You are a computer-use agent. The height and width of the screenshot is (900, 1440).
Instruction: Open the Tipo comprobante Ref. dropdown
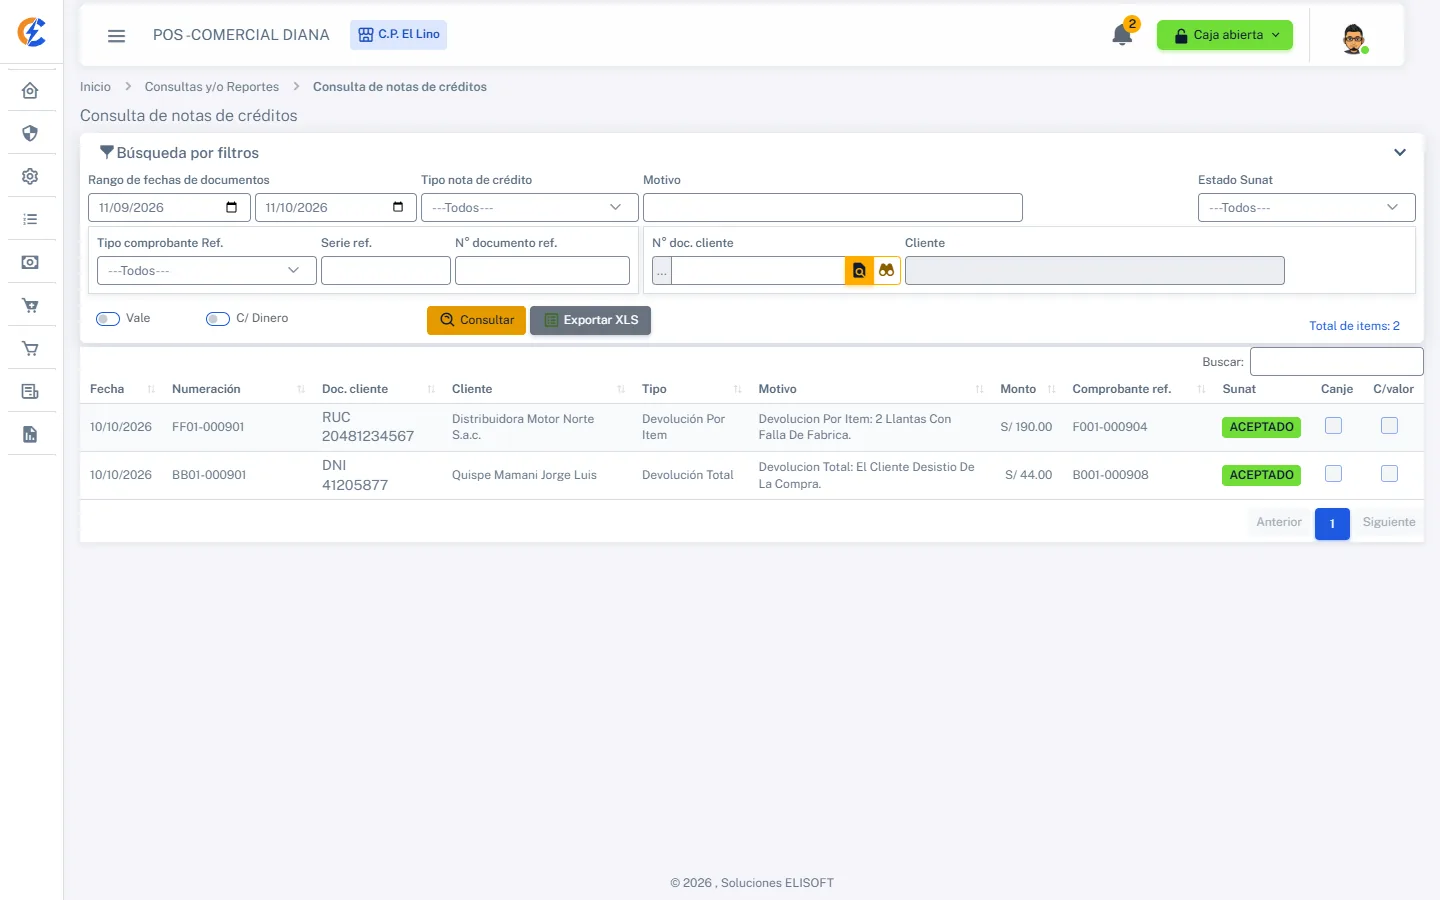click(x=206, y=271)
